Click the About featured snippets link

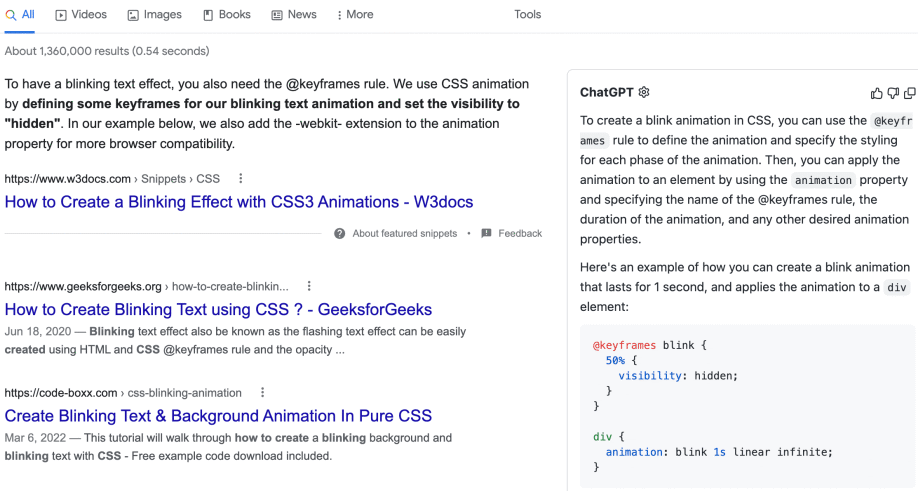point(405,234)
